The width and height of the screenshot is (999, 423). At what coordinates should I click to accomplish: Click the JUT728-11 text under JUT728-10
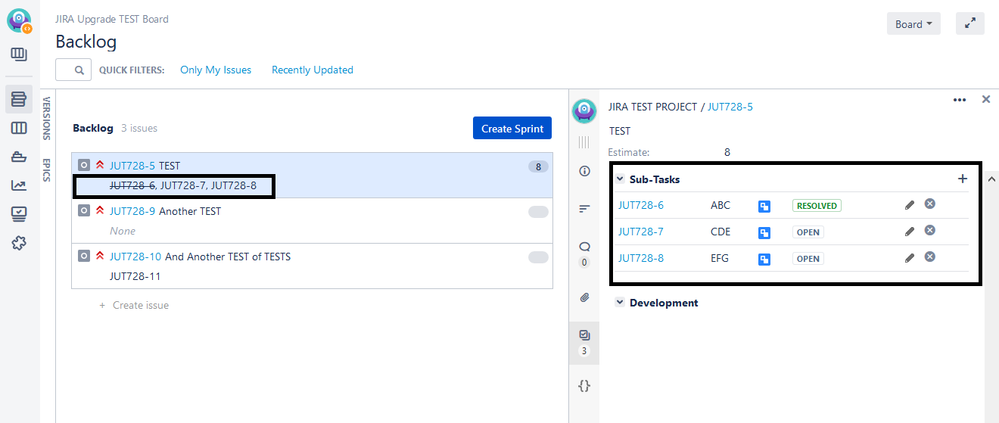[135, 276]
